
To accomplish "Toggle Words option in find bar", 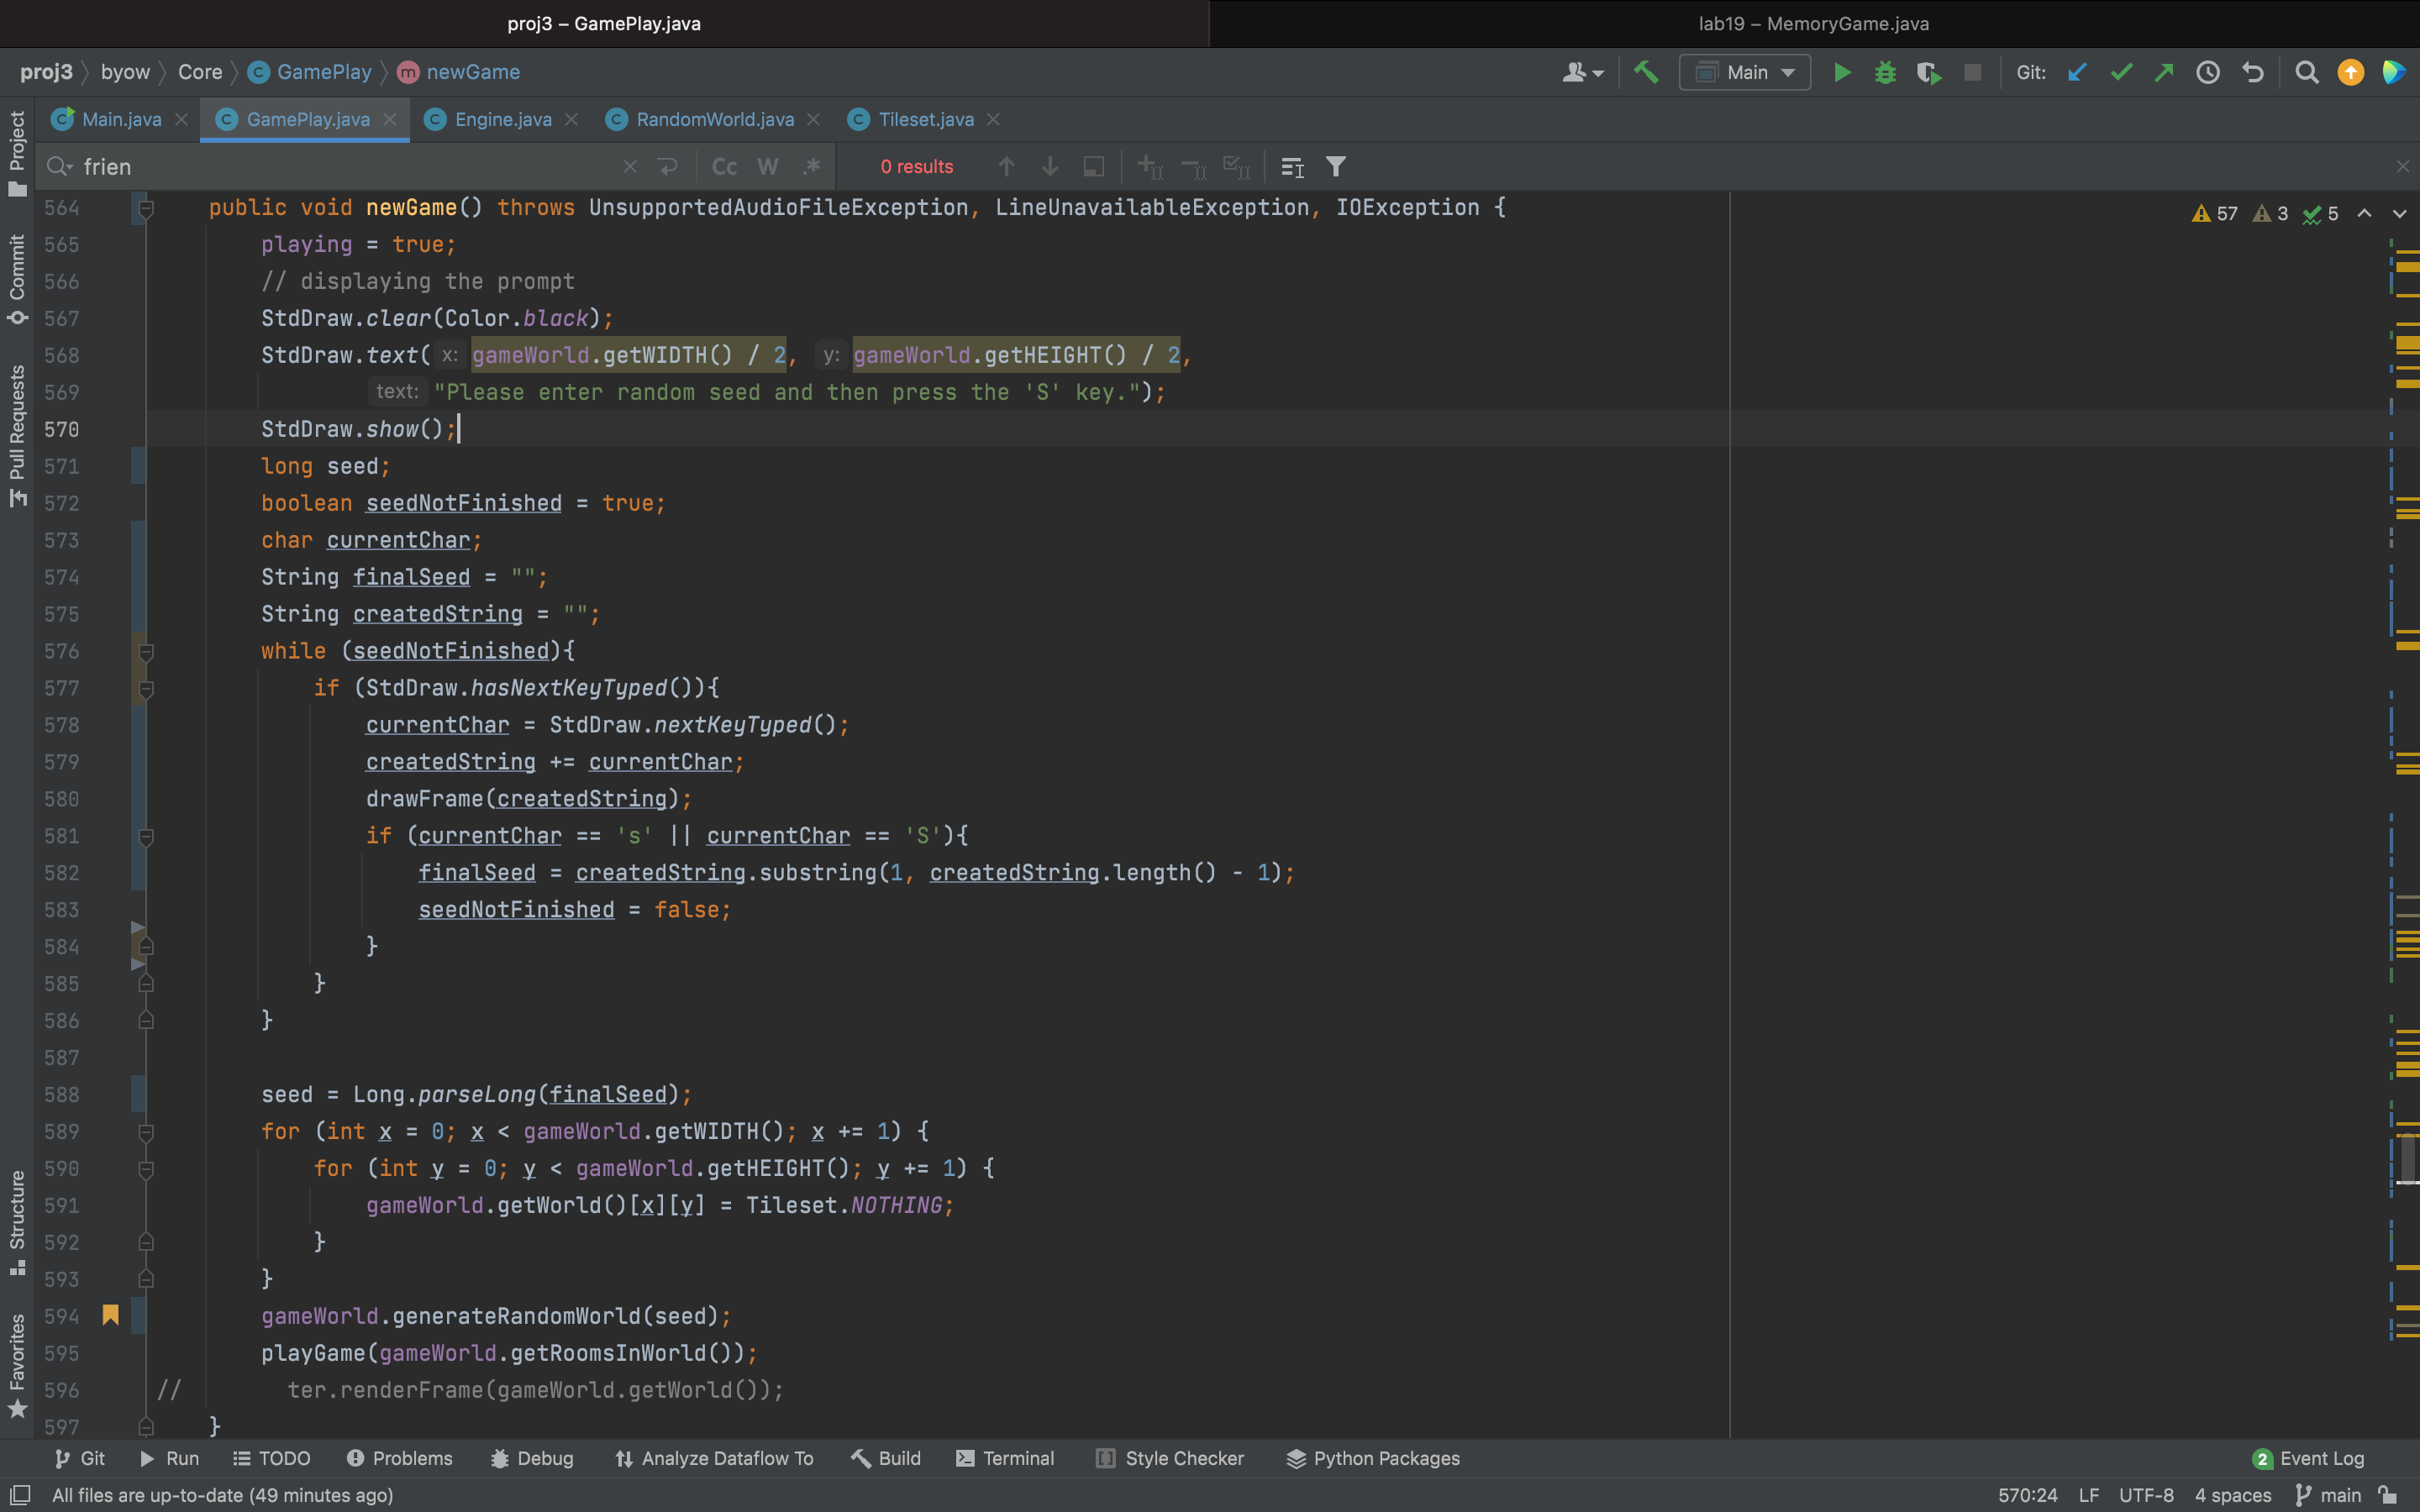I will coord(767,167).
